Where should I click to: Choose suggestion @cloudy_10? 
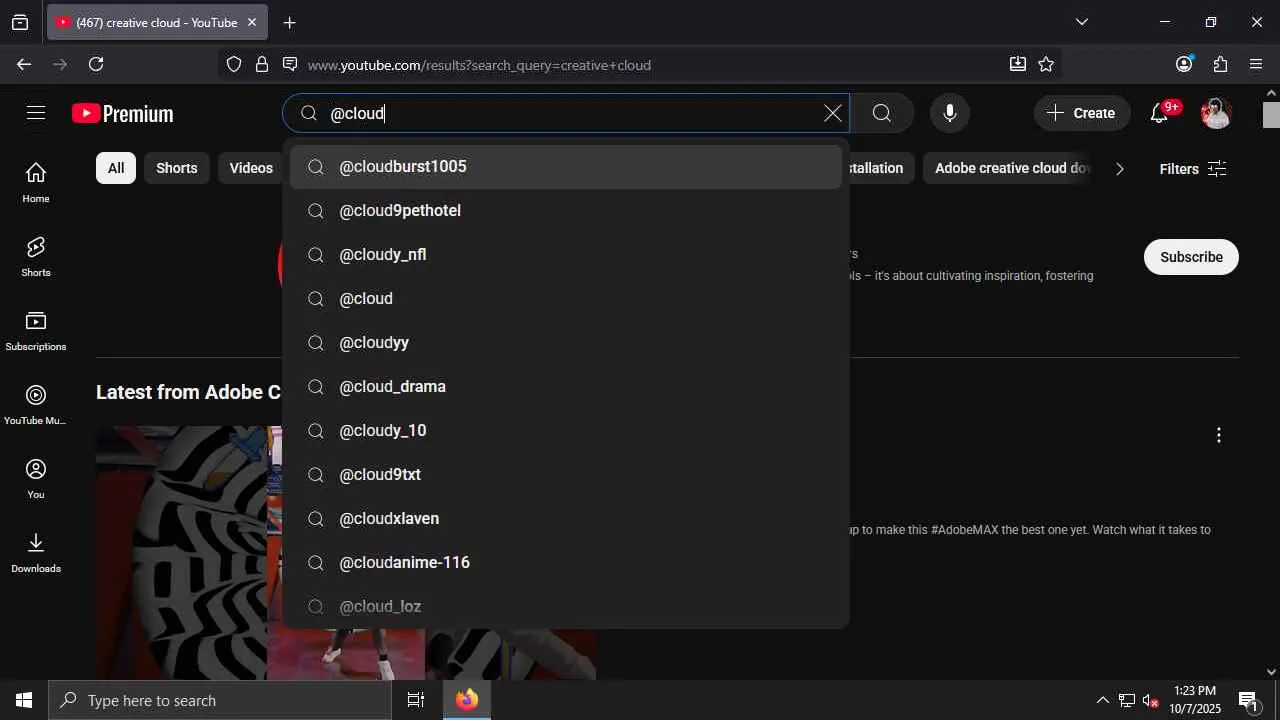coord(566,431)
